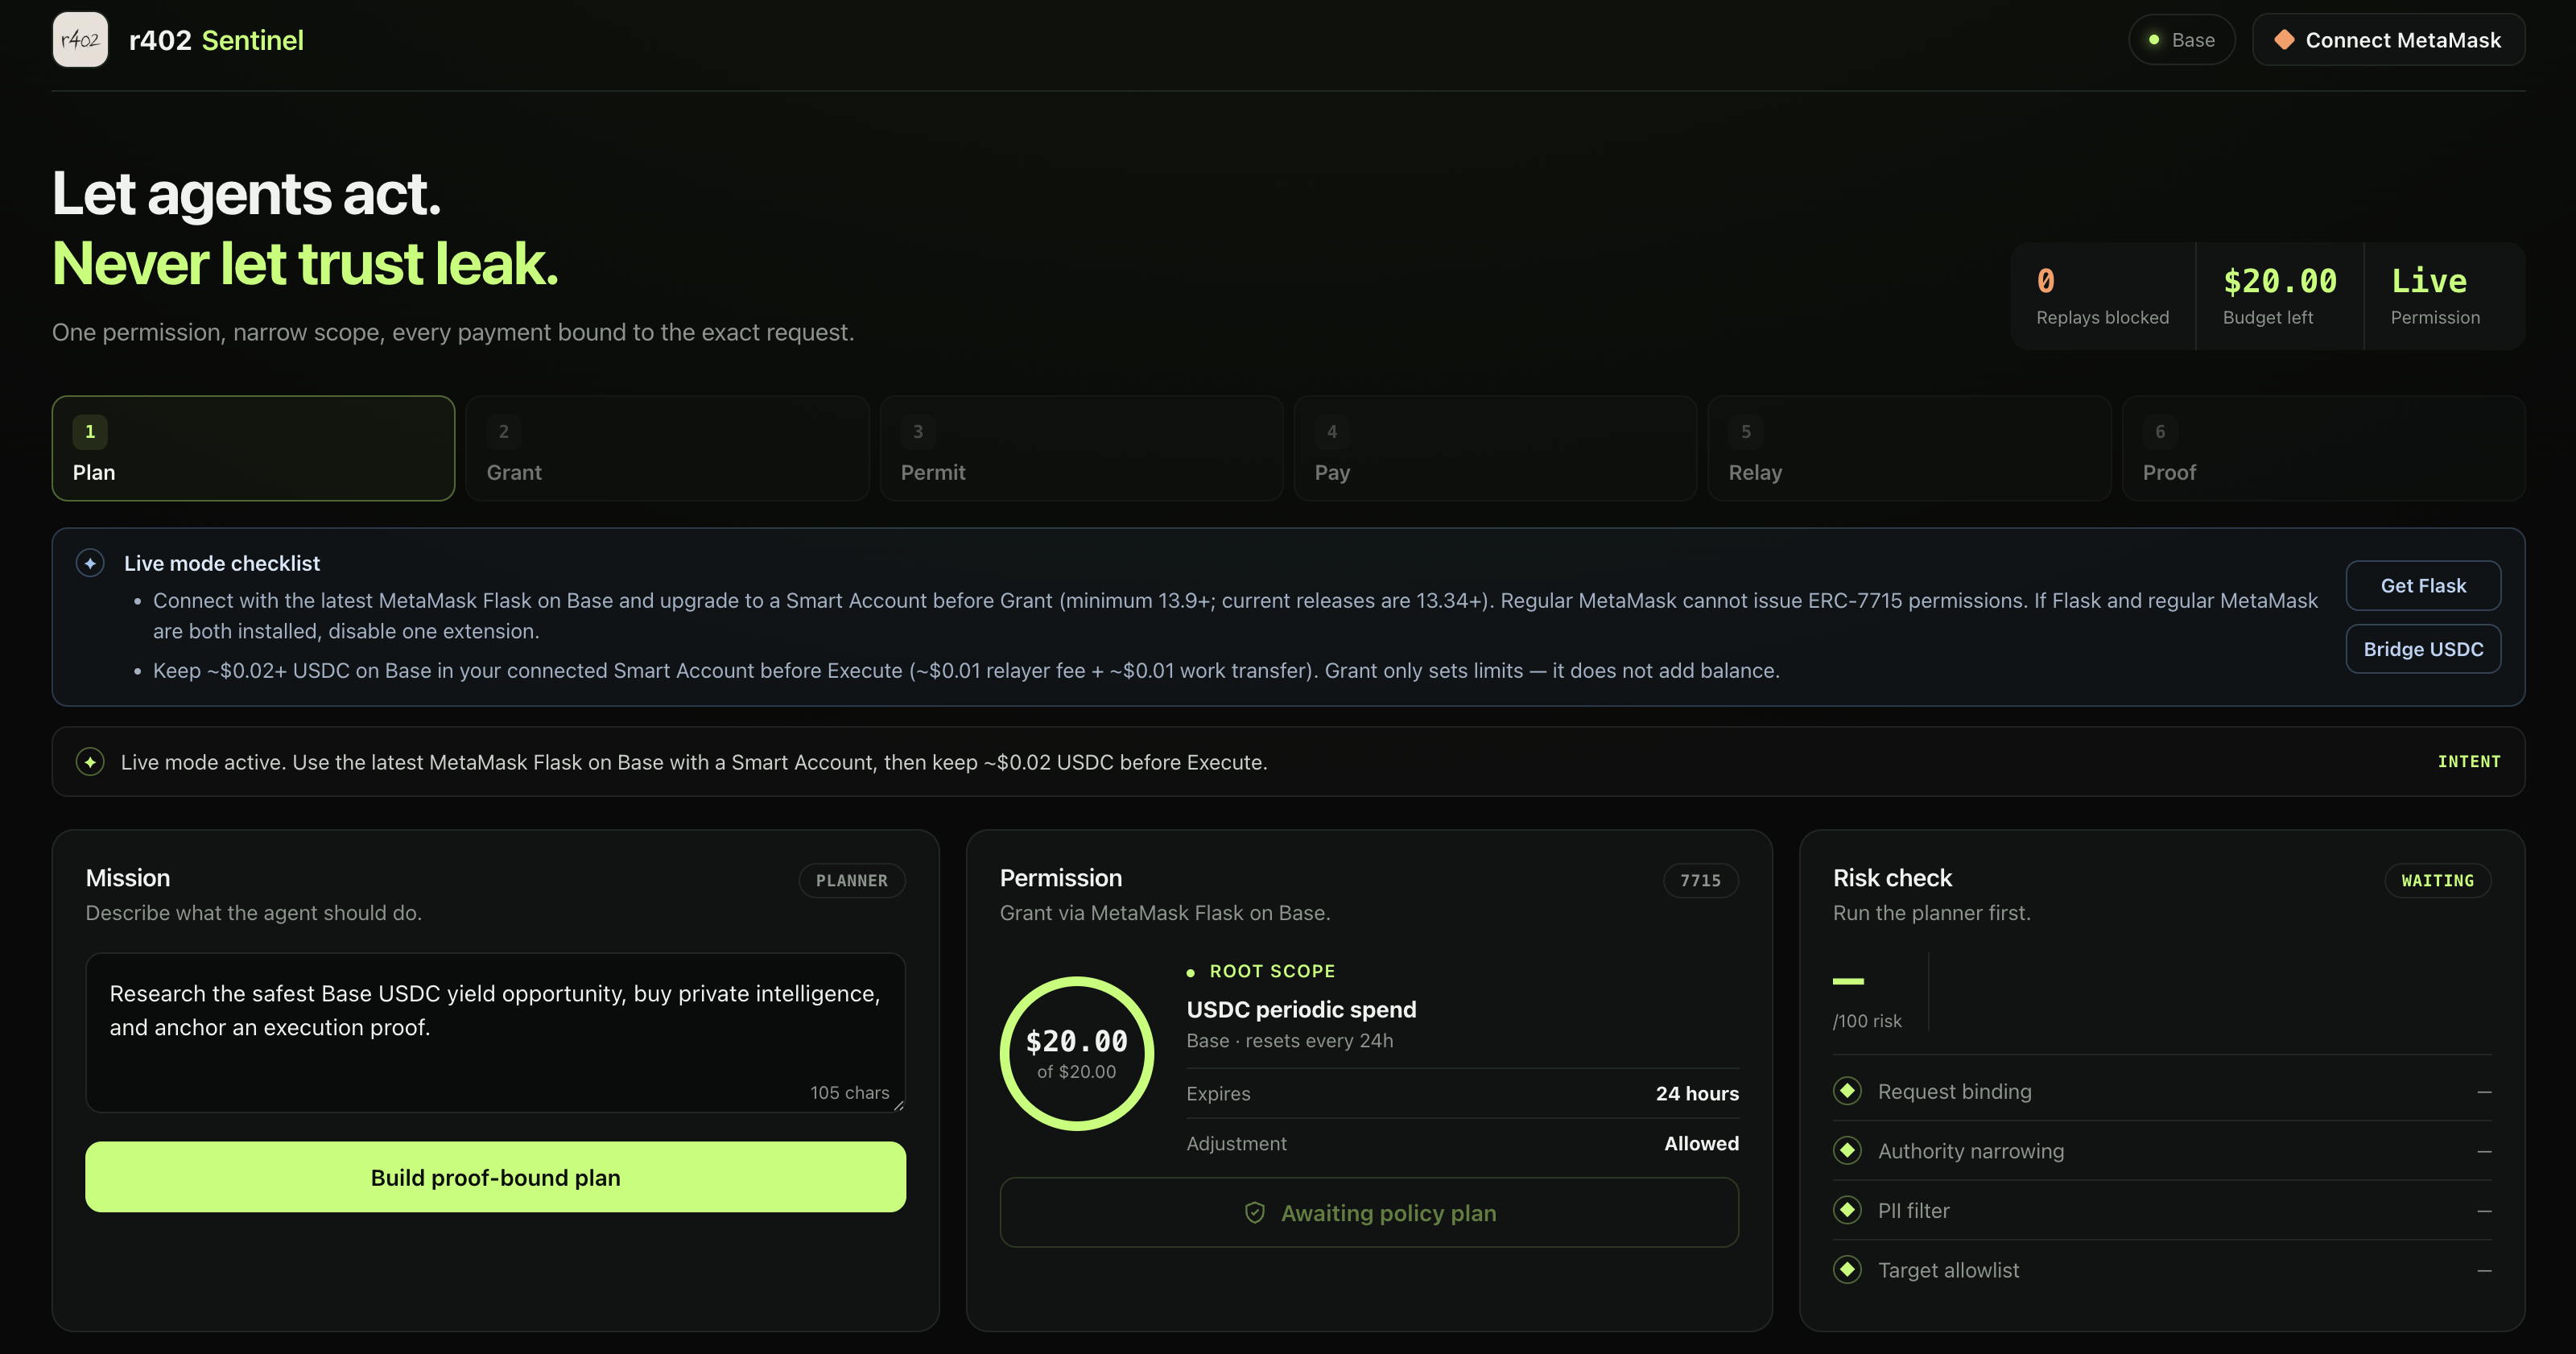Click the 'Let agents act.' headline
This screenshot has height=1354, width=2576.
pos(246,193)
